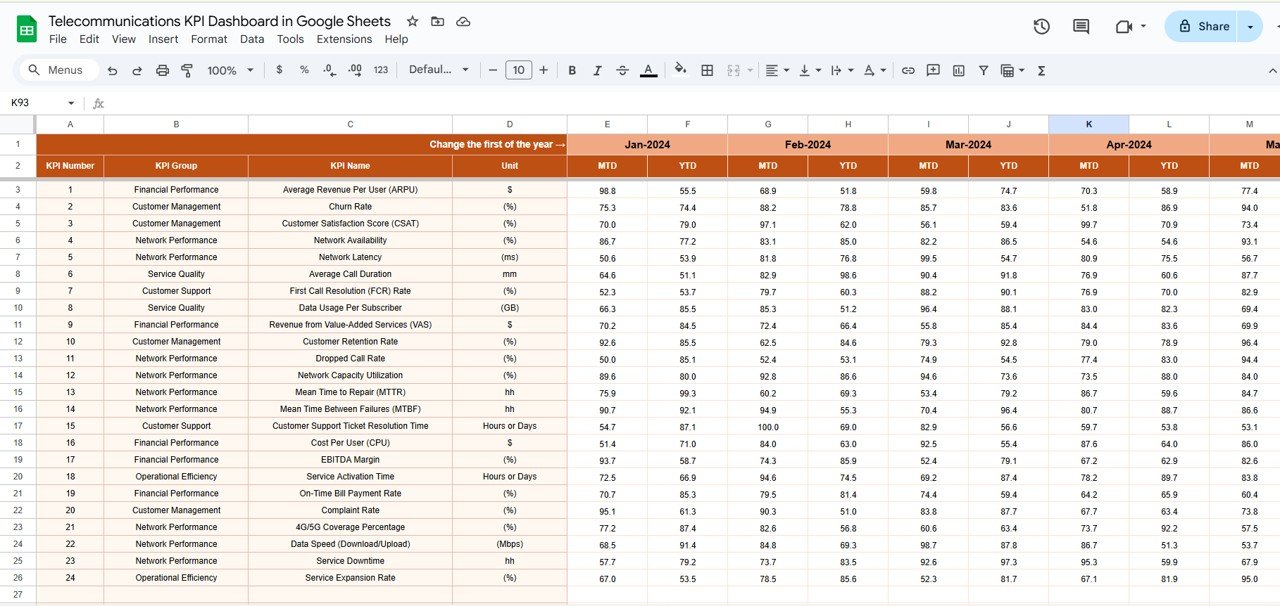Open the text rotation dropdown

[874, 70]
